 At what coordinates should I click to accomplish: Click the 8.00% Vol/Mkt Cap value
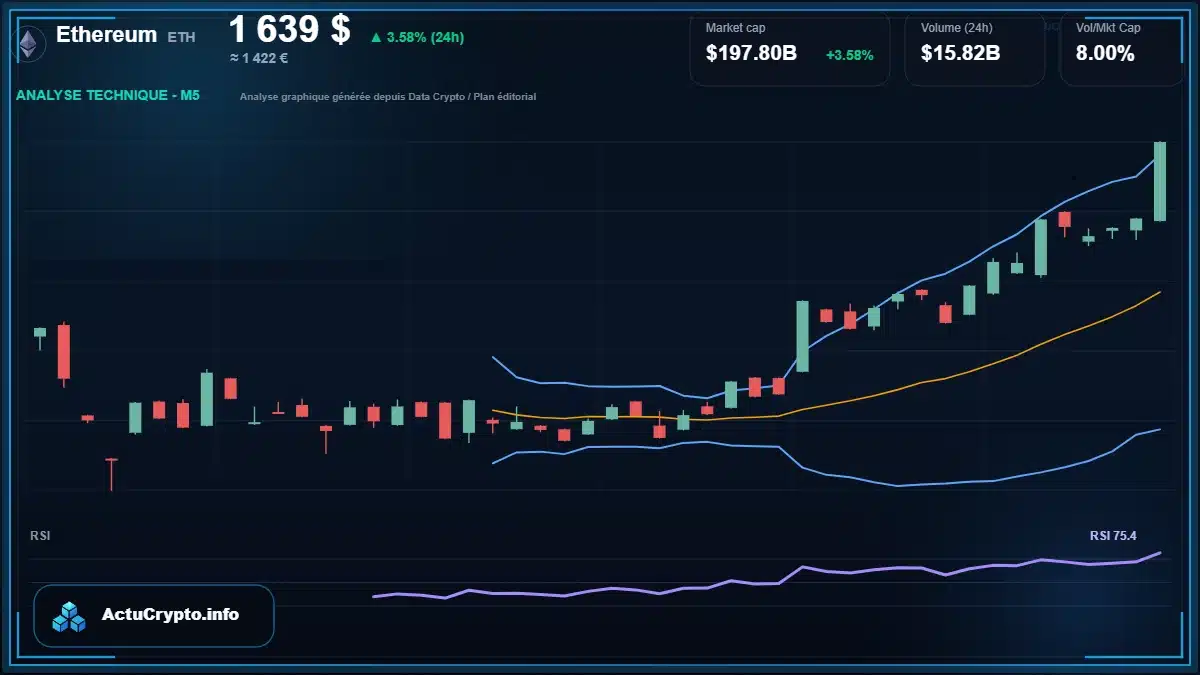pos(1105,54)
